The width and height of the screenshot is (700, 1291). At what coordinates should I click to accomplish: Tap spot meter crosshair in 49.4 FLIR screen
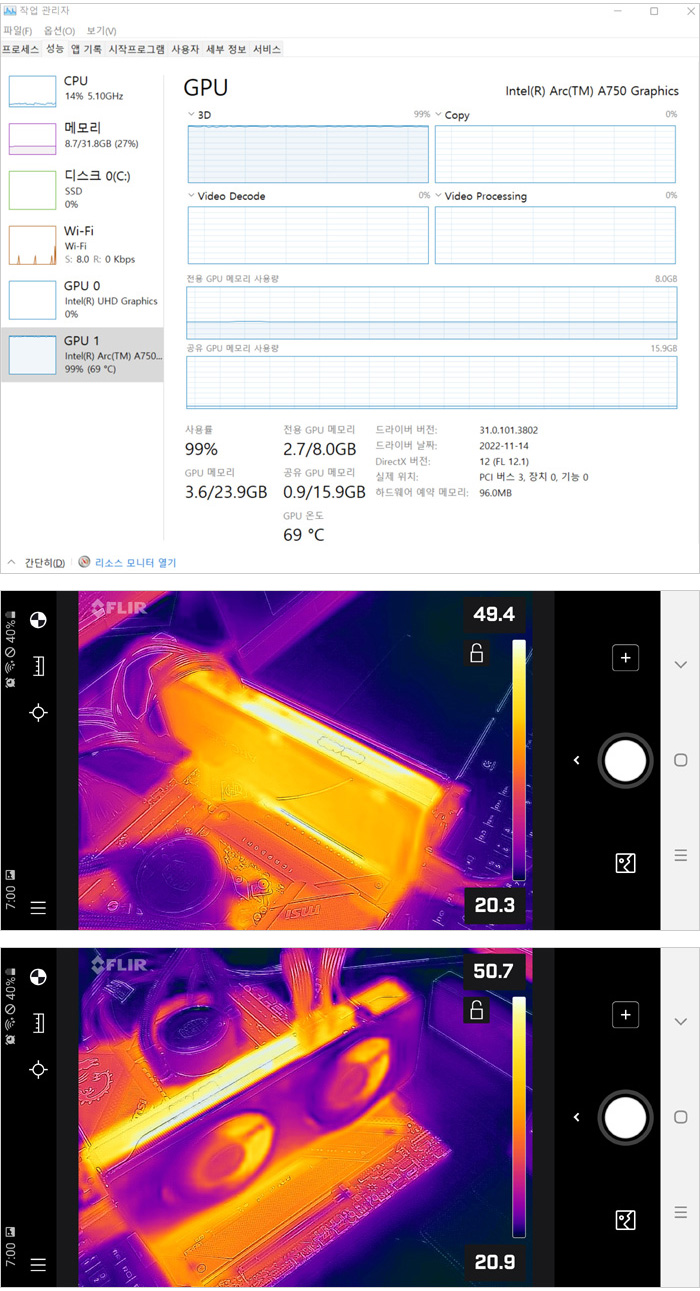pyautogui.click(x=38, y=712)
